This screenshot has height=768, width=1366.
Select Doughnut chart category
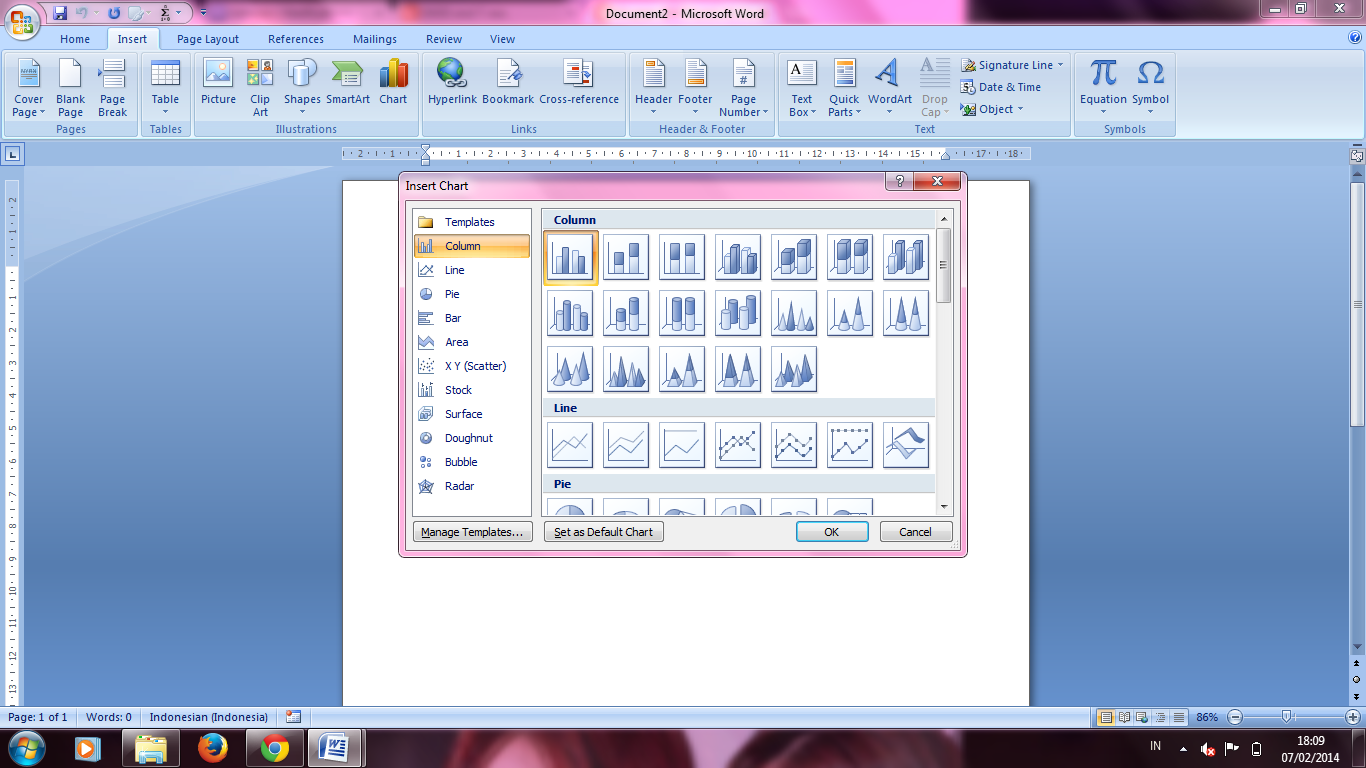click(x=471, y=438)
